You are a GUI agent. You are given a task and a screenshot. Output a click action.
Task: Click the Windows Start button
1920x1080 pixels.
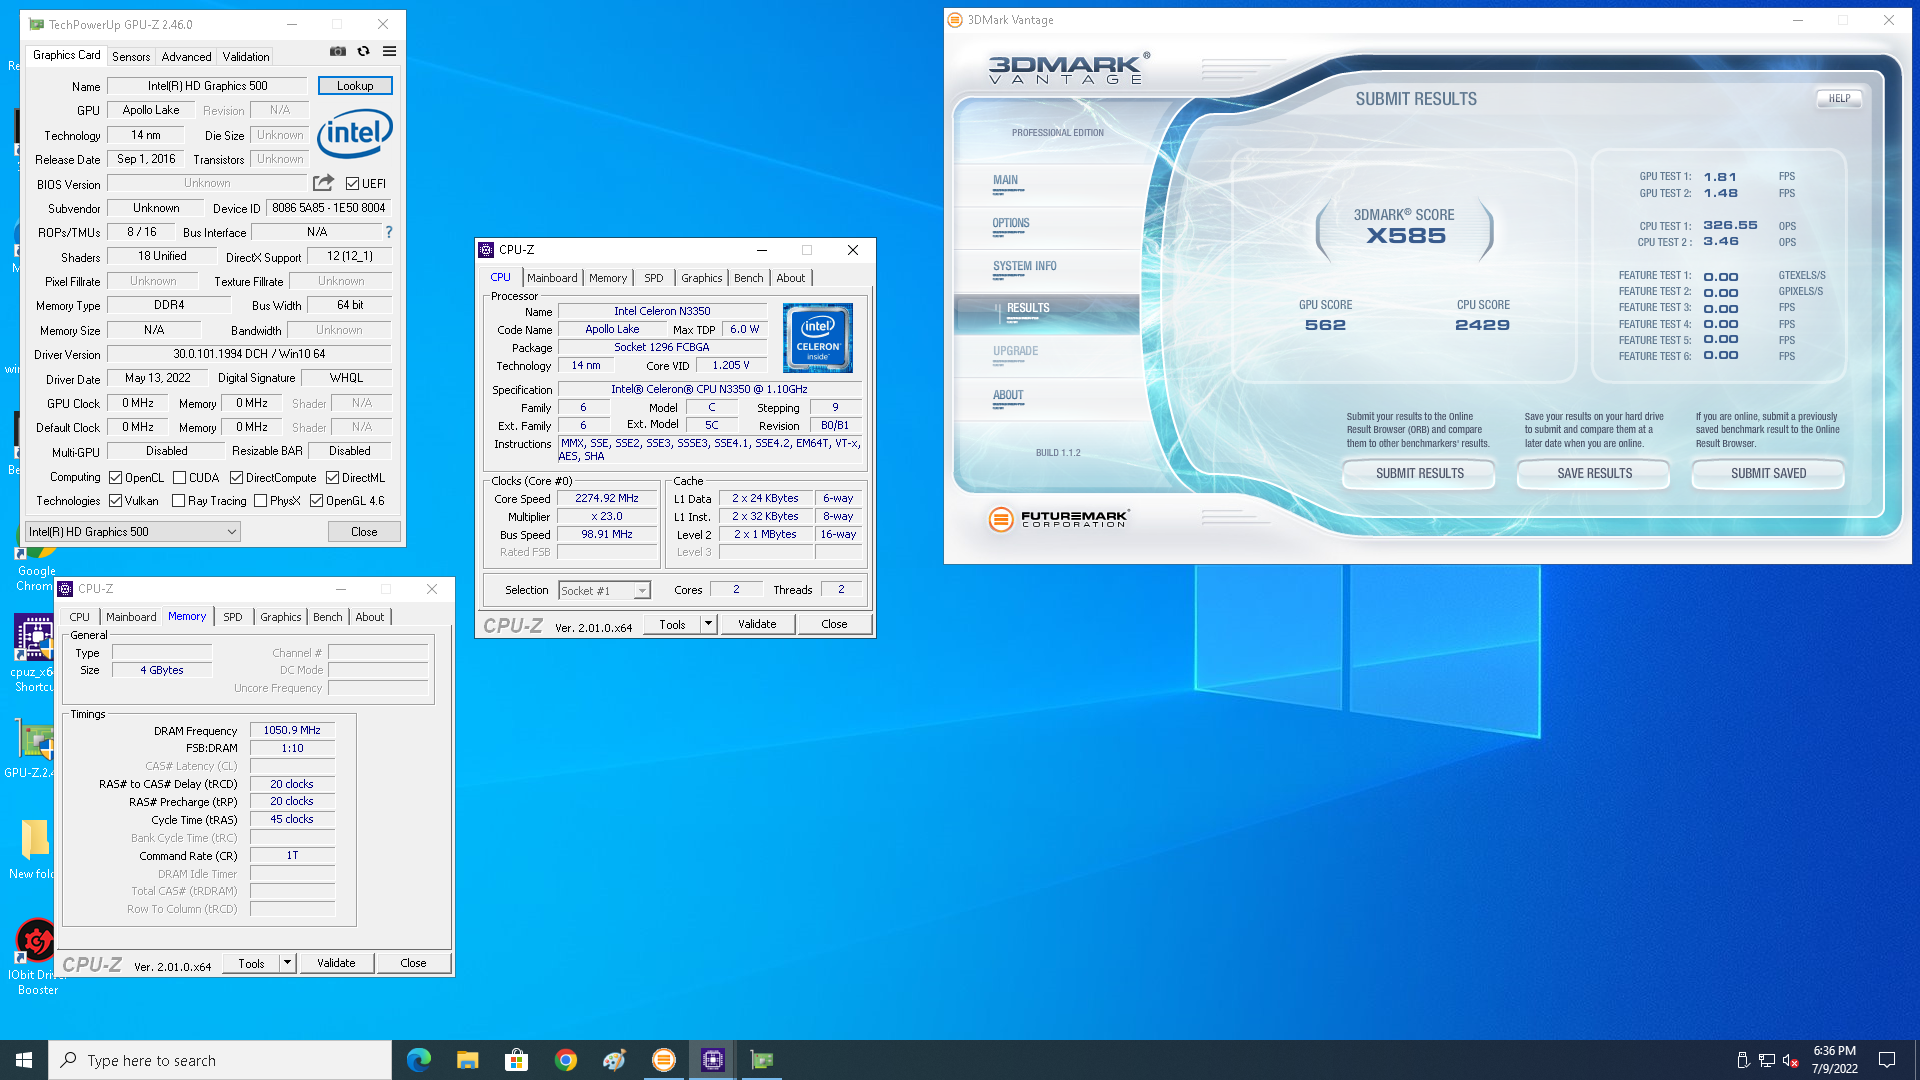click(24, 1060)
